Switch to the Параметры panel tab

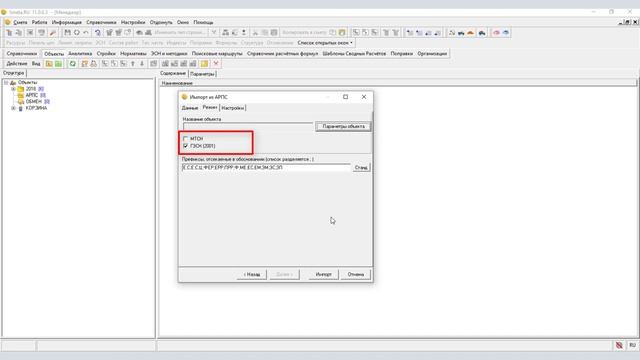tap(202, 74)
